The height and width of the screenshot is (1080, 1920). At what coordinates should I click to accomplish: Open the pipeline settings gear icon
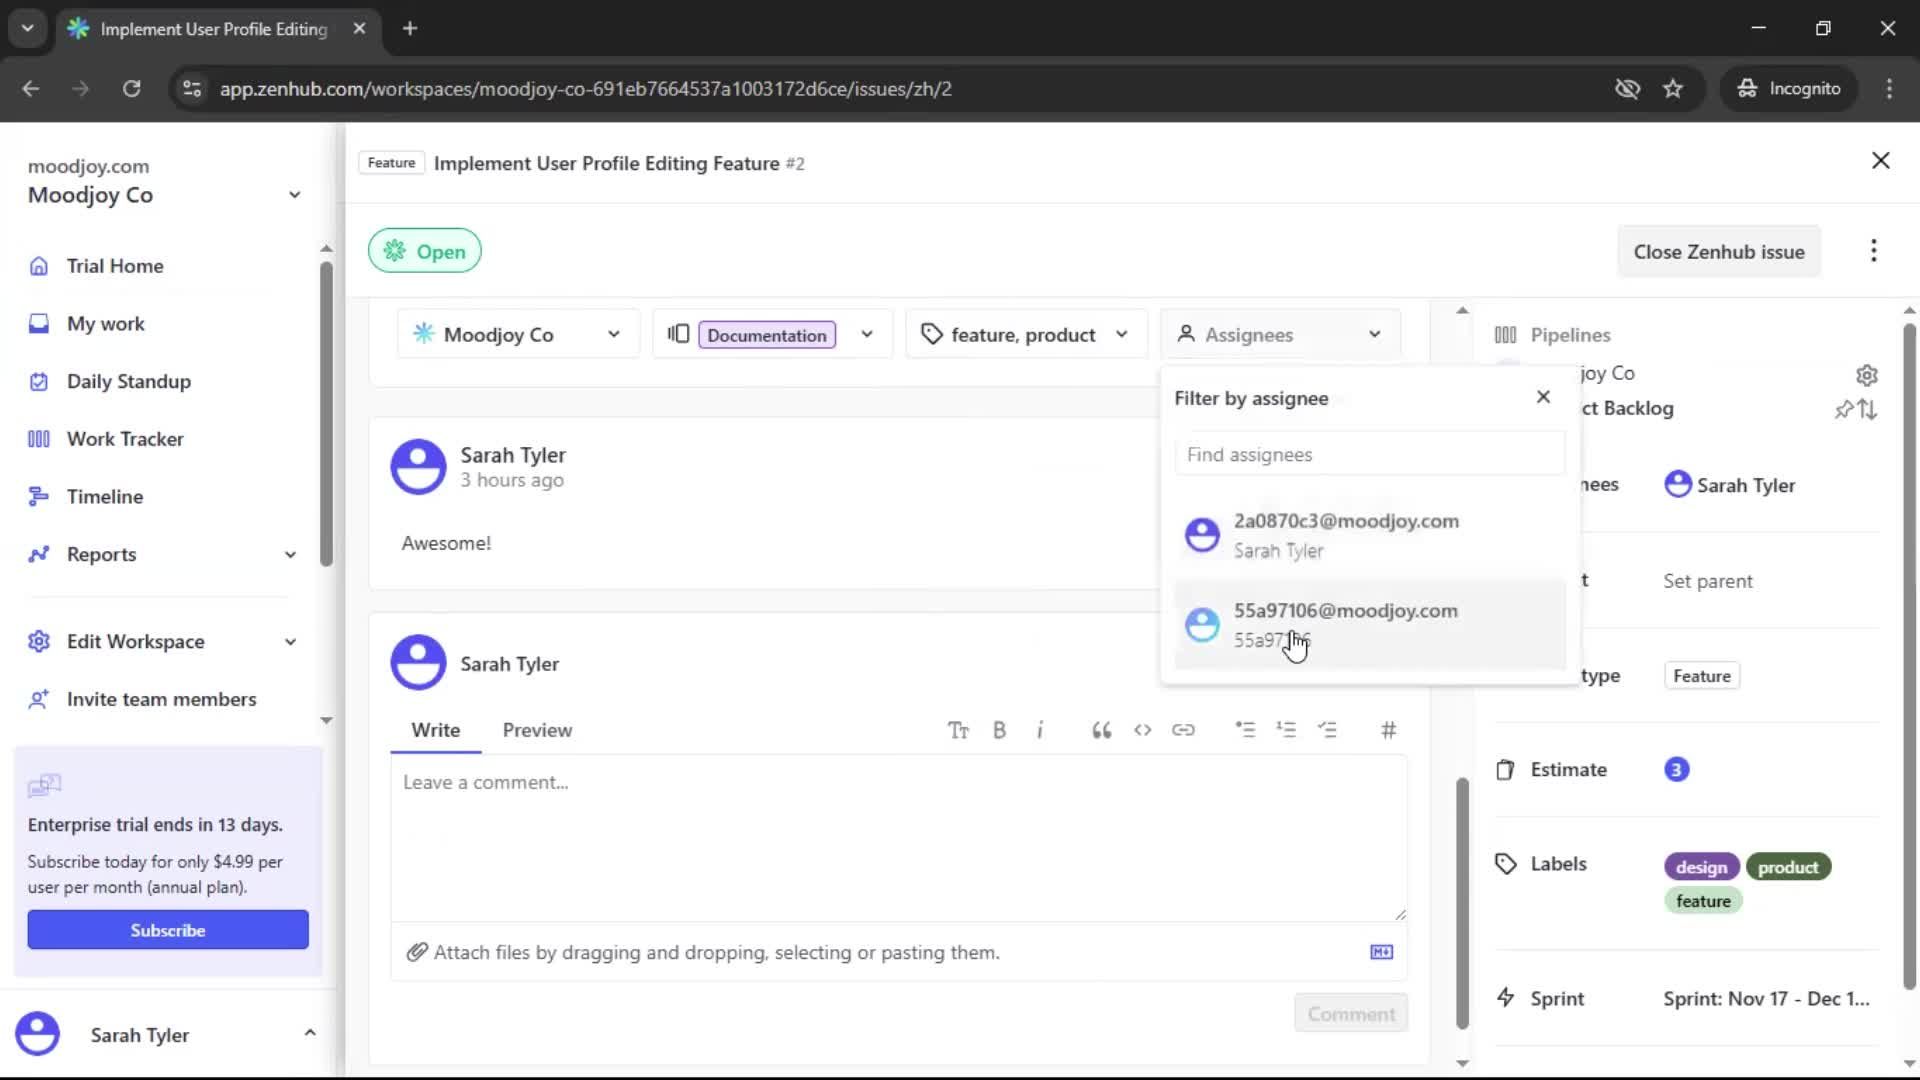click(x=1867, y=375)
